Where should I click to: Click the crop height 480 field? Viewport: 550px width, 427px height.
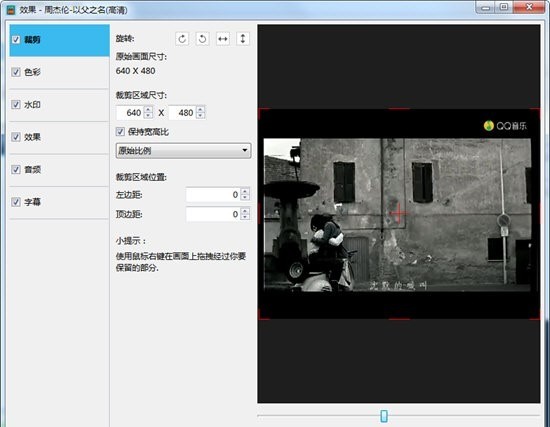(x=182, y=113)
